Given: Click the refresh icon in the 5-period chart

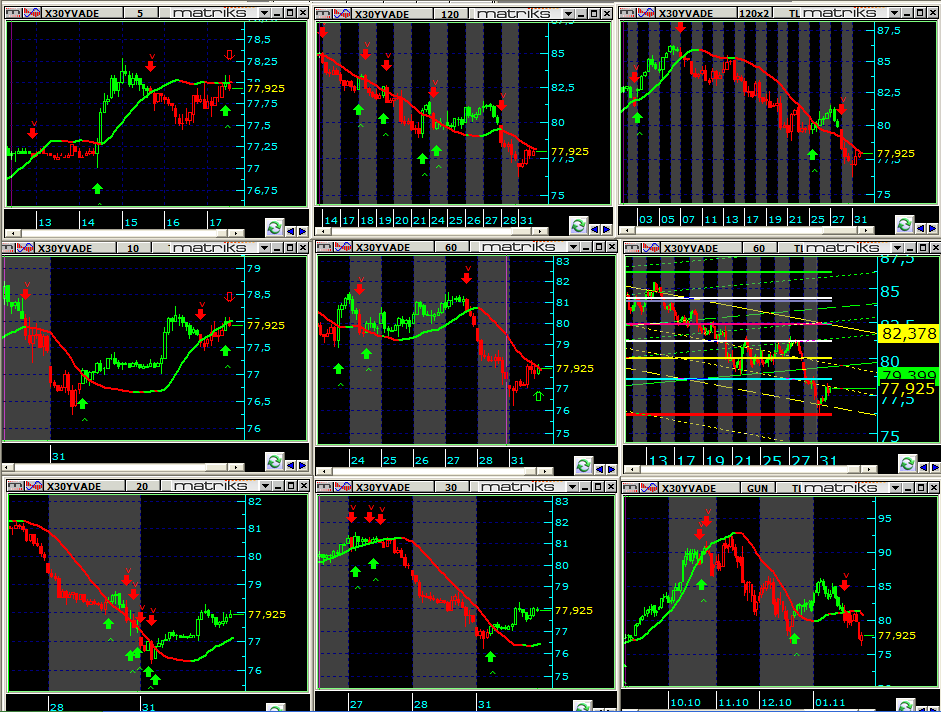Looking at the screenshot, I should click(x=274, y=228).
